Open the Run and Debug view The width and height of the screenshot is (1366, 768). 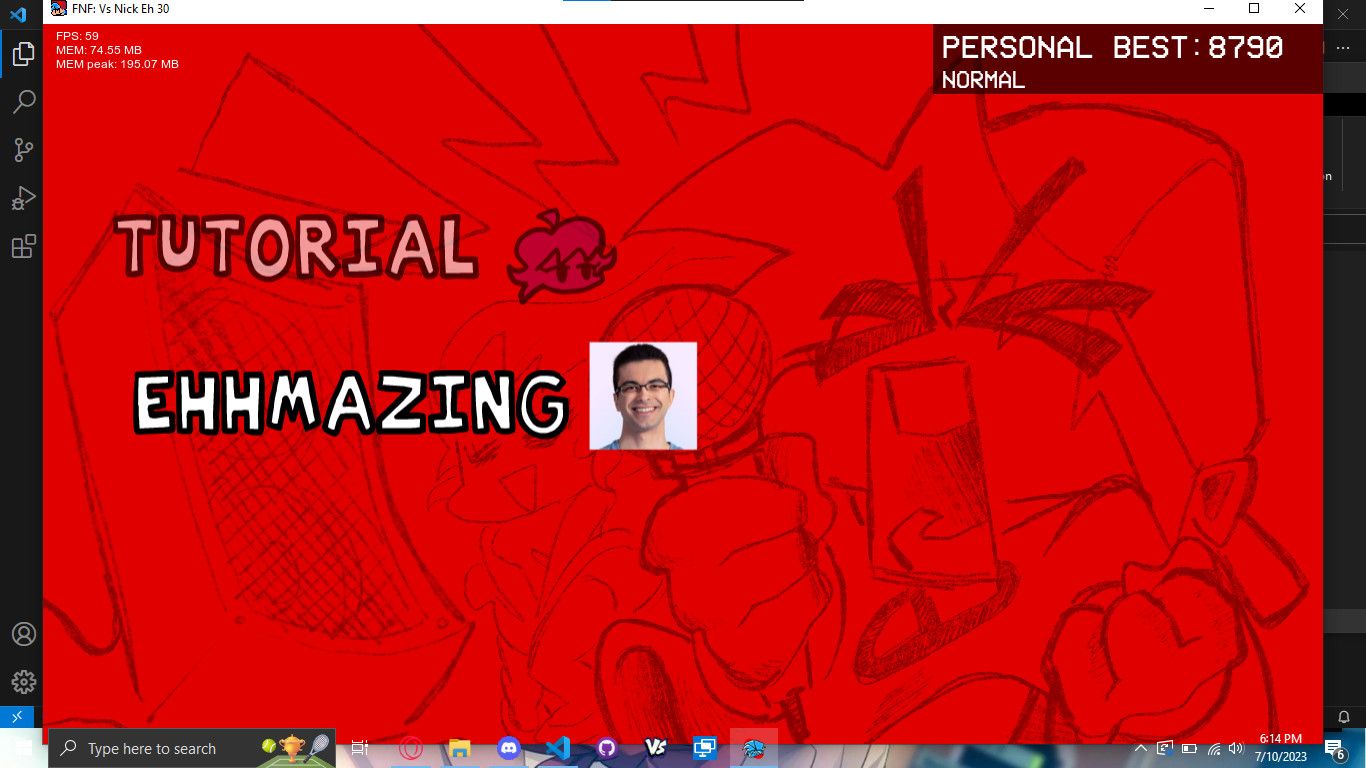pyautogui.click(x=23, y=198)
